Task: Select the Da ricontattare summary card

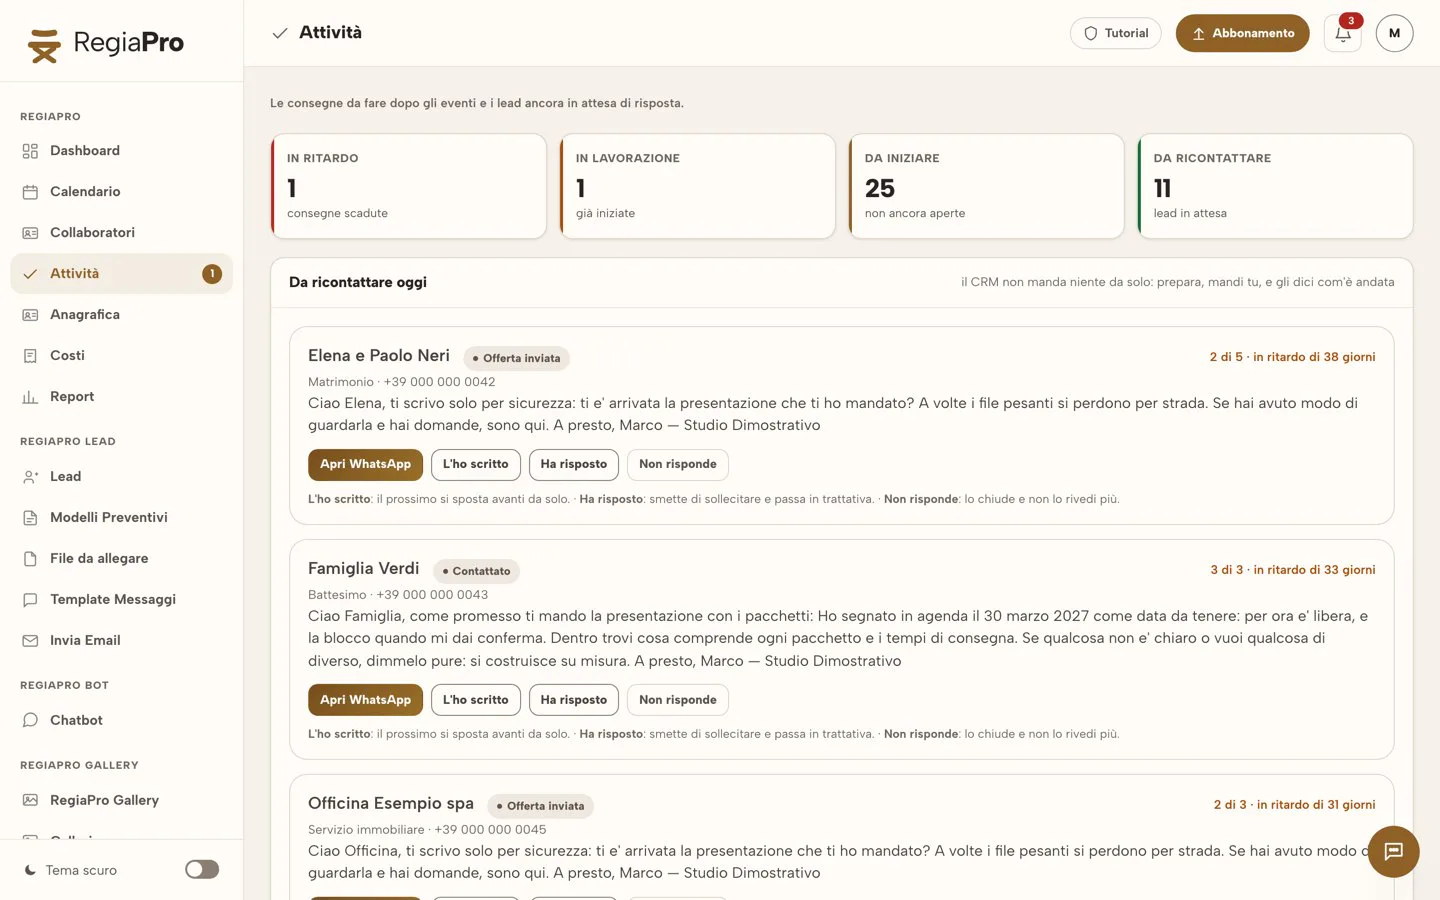Action: point(1275,187)
